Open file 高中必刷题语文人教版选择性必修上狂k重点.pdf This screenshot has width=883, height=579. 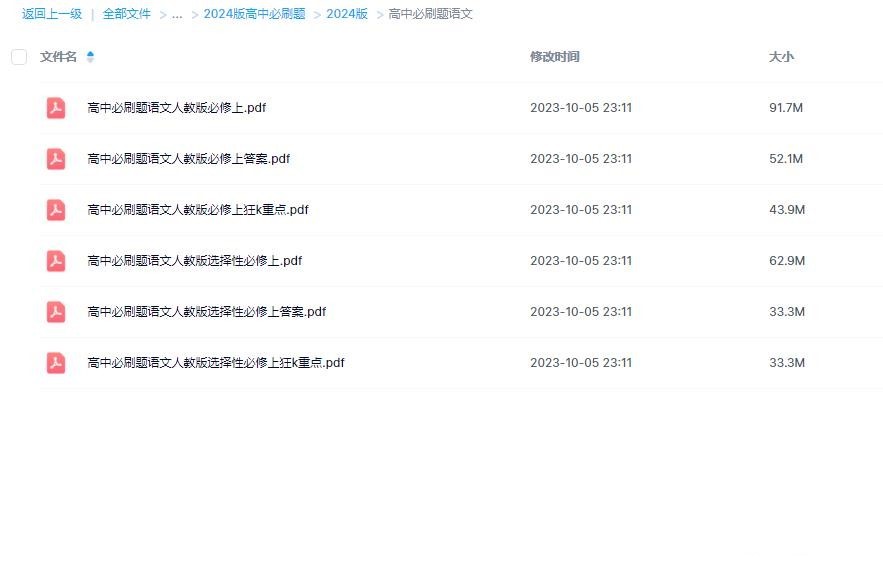click(216, 363)
